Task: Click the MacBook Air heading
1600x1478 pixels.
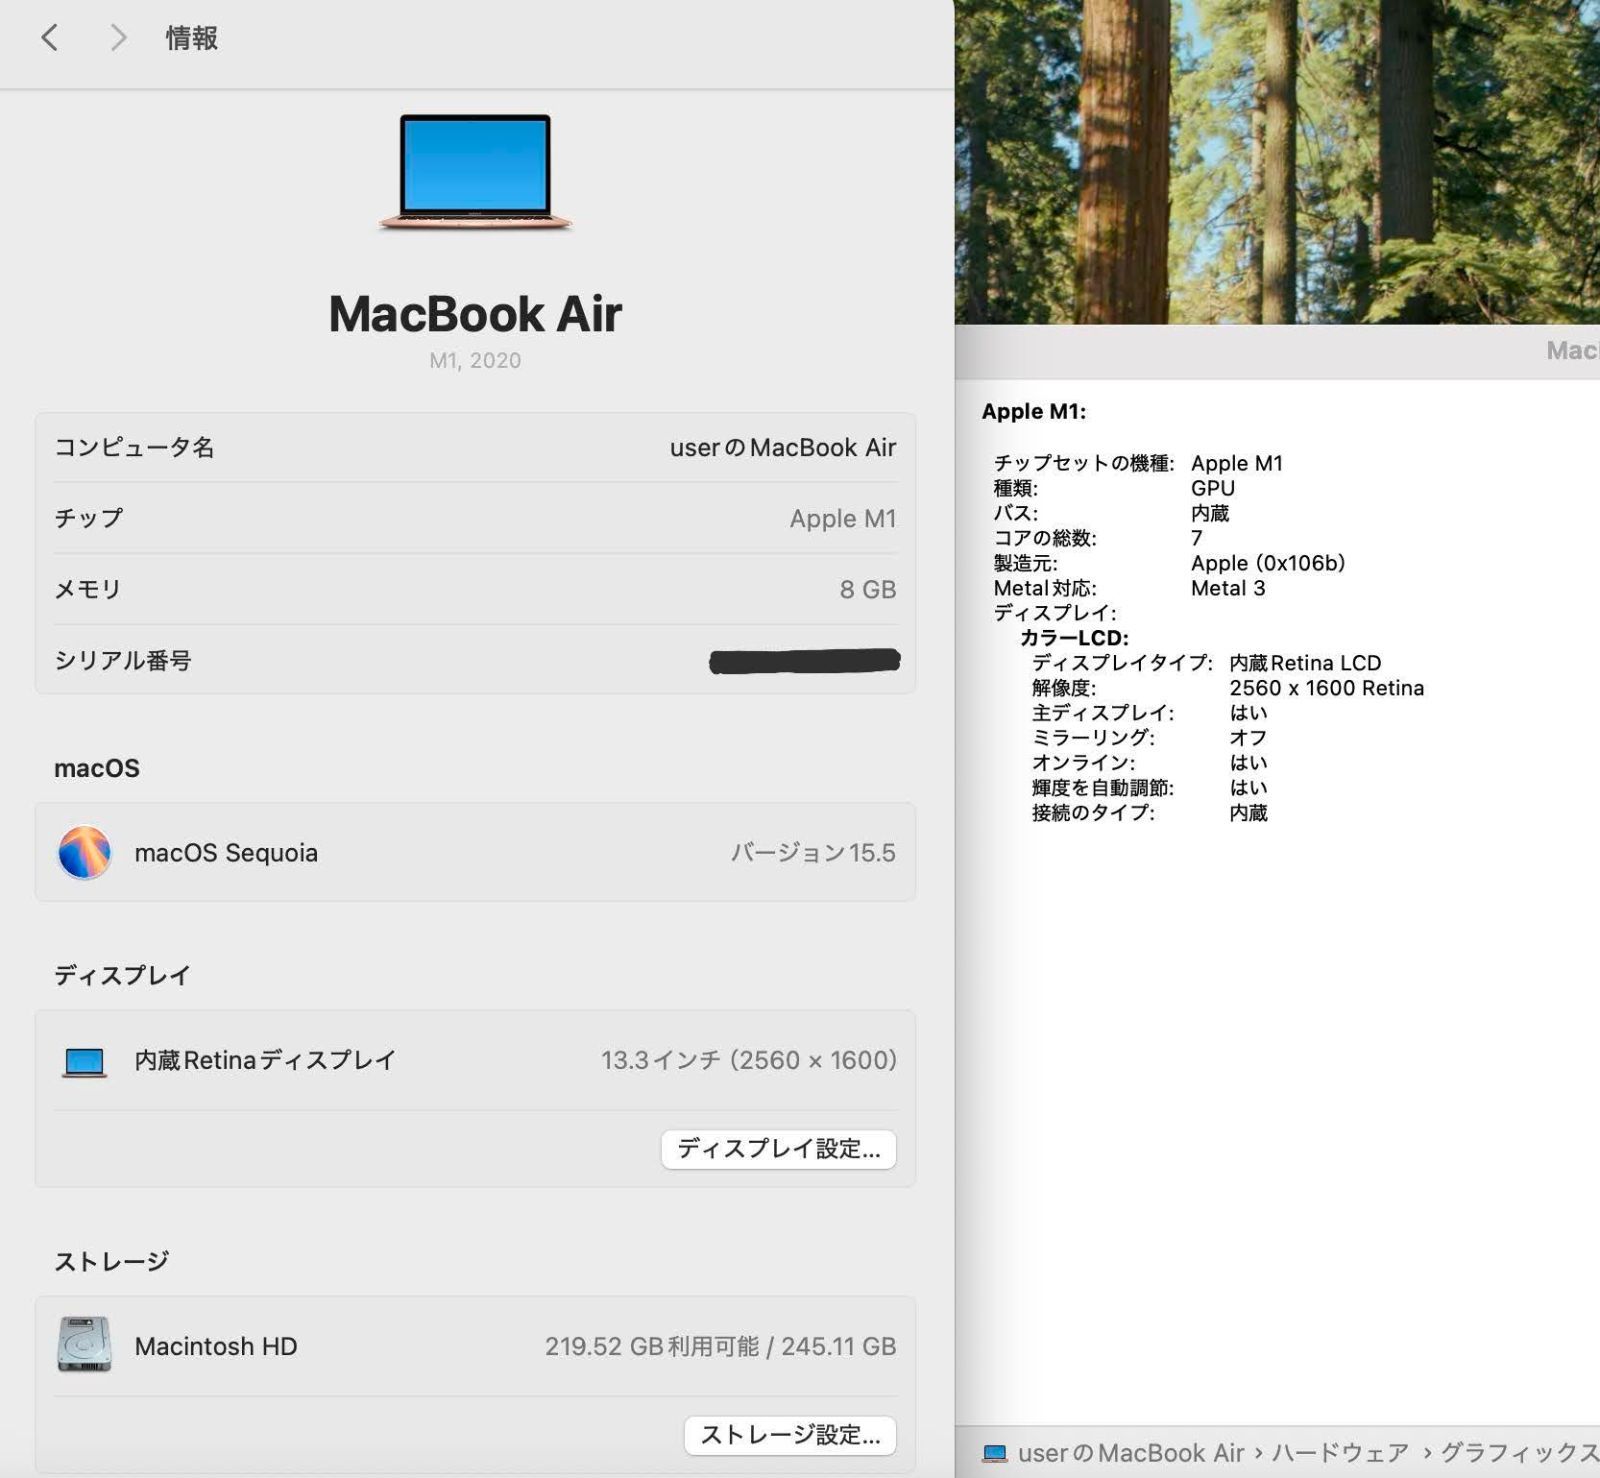Action: (x=475, y=314)
